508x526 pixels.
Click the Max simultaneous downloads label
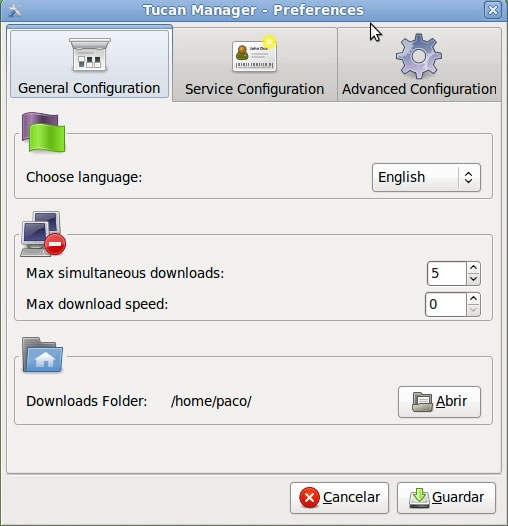click(125, 273)
